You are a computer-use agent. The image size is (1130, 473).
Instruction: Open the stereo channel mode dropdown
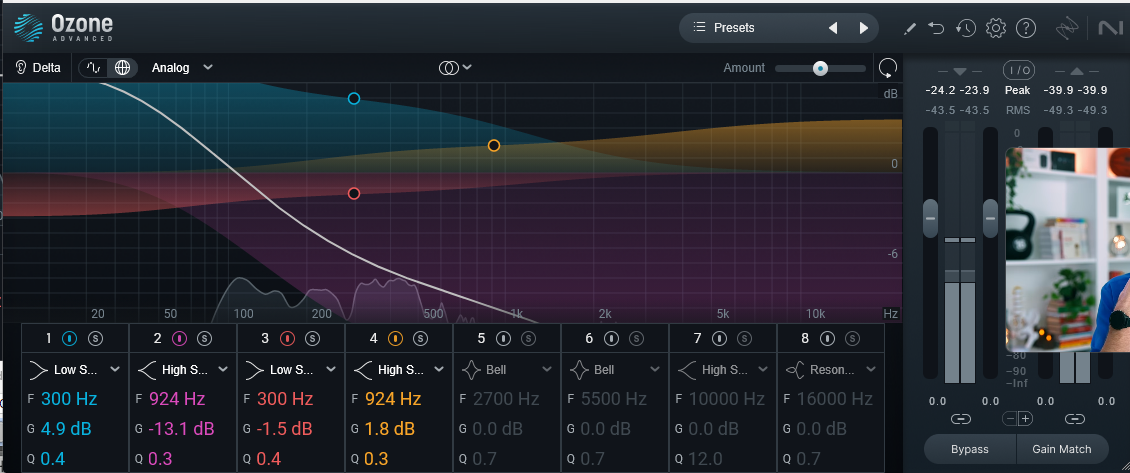455,68
